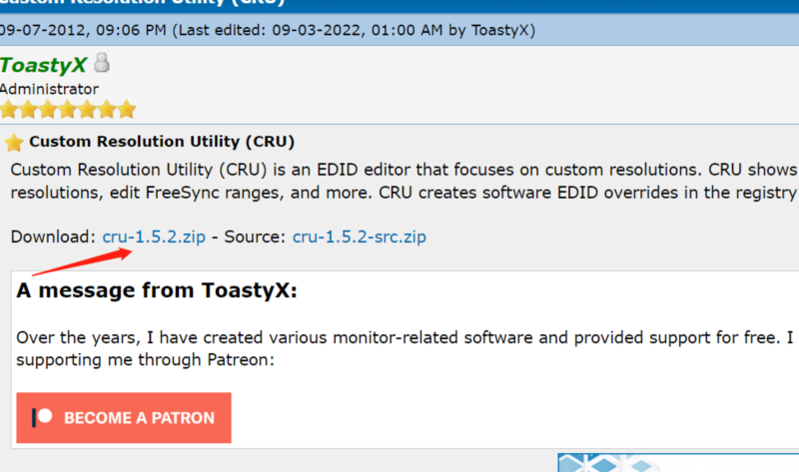
Task: Download the cru-1.5.2.zip file
Action: (x=154, y=237)
